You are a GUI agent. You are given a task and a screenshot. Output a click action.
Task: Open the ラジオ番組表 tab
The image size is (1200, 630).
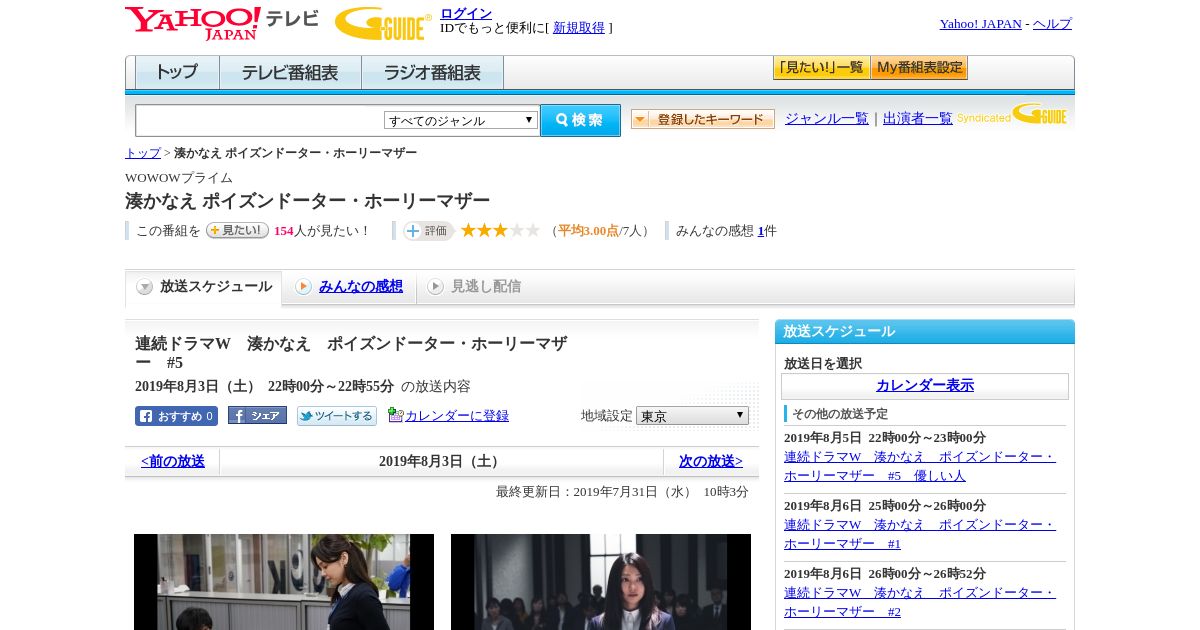(x=432, y=73)
